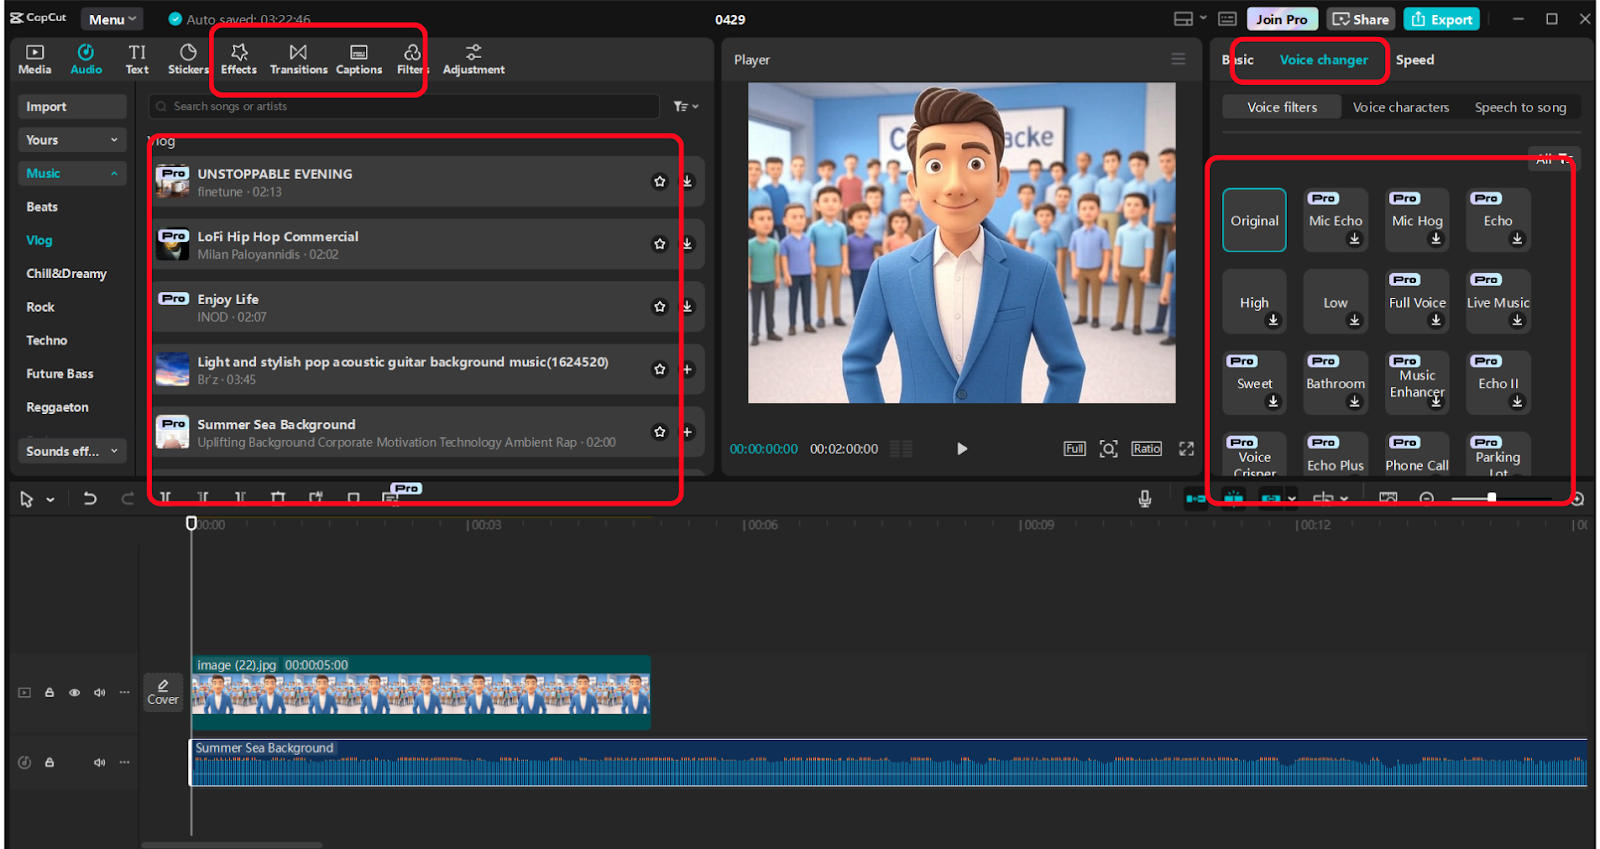Switch to the Voice changer tab
Screen dimensions: 1600x849
(1323, 60)
